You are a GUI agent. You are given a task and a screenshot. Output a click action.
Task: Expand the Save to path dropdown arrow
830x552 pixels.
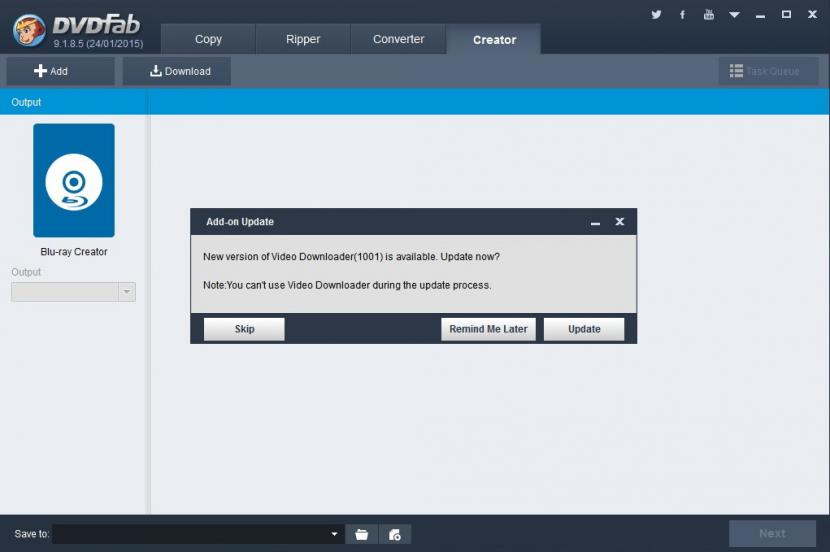pyautogui.click(x=335, y=534)
